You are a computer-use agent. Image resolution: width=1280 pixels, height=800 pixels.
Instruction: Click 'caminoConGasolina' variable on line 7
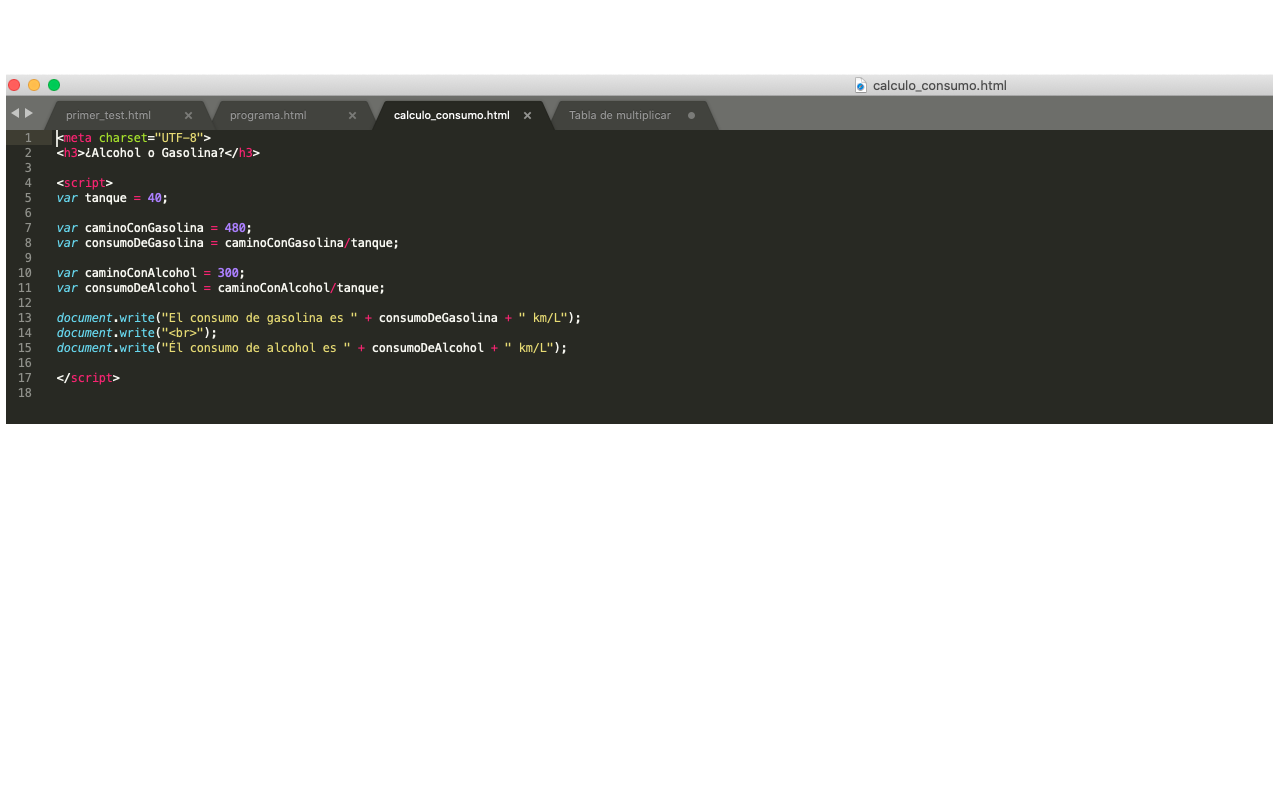point(144,228)
